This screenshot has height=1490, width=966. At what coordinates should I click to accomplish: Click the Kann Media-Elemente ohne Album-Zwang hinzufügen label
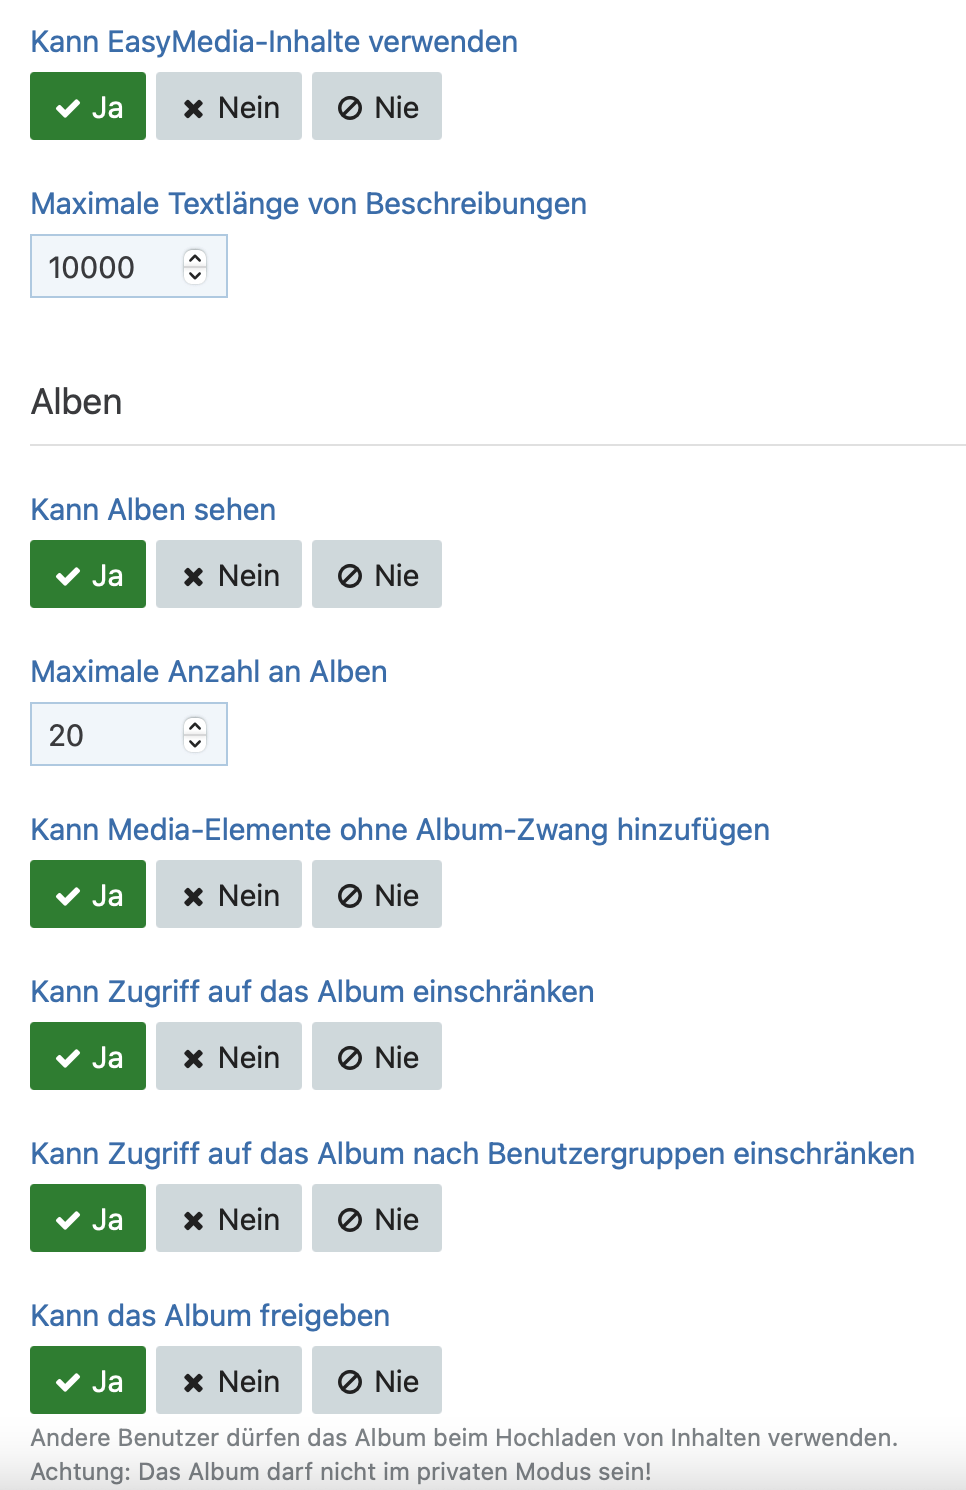click(x=400, y=830)
